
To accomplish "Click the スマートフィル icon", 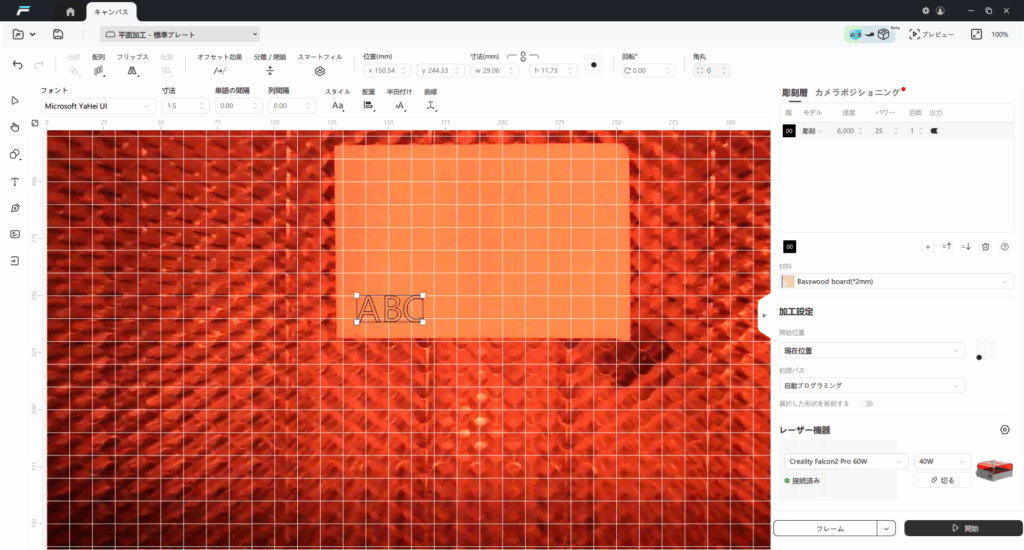I will pos(319,71).
